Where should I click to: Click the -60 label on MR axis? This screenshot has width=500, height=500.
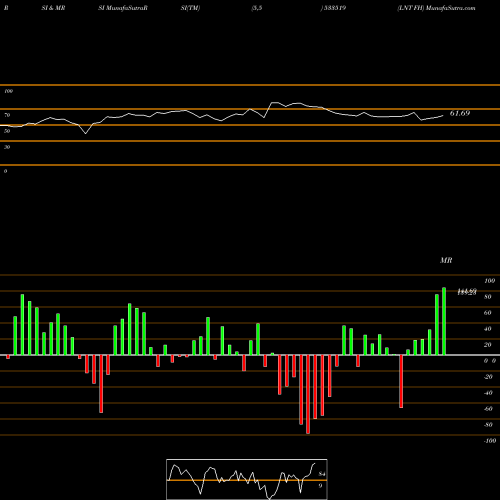click(x=488, y=409)
